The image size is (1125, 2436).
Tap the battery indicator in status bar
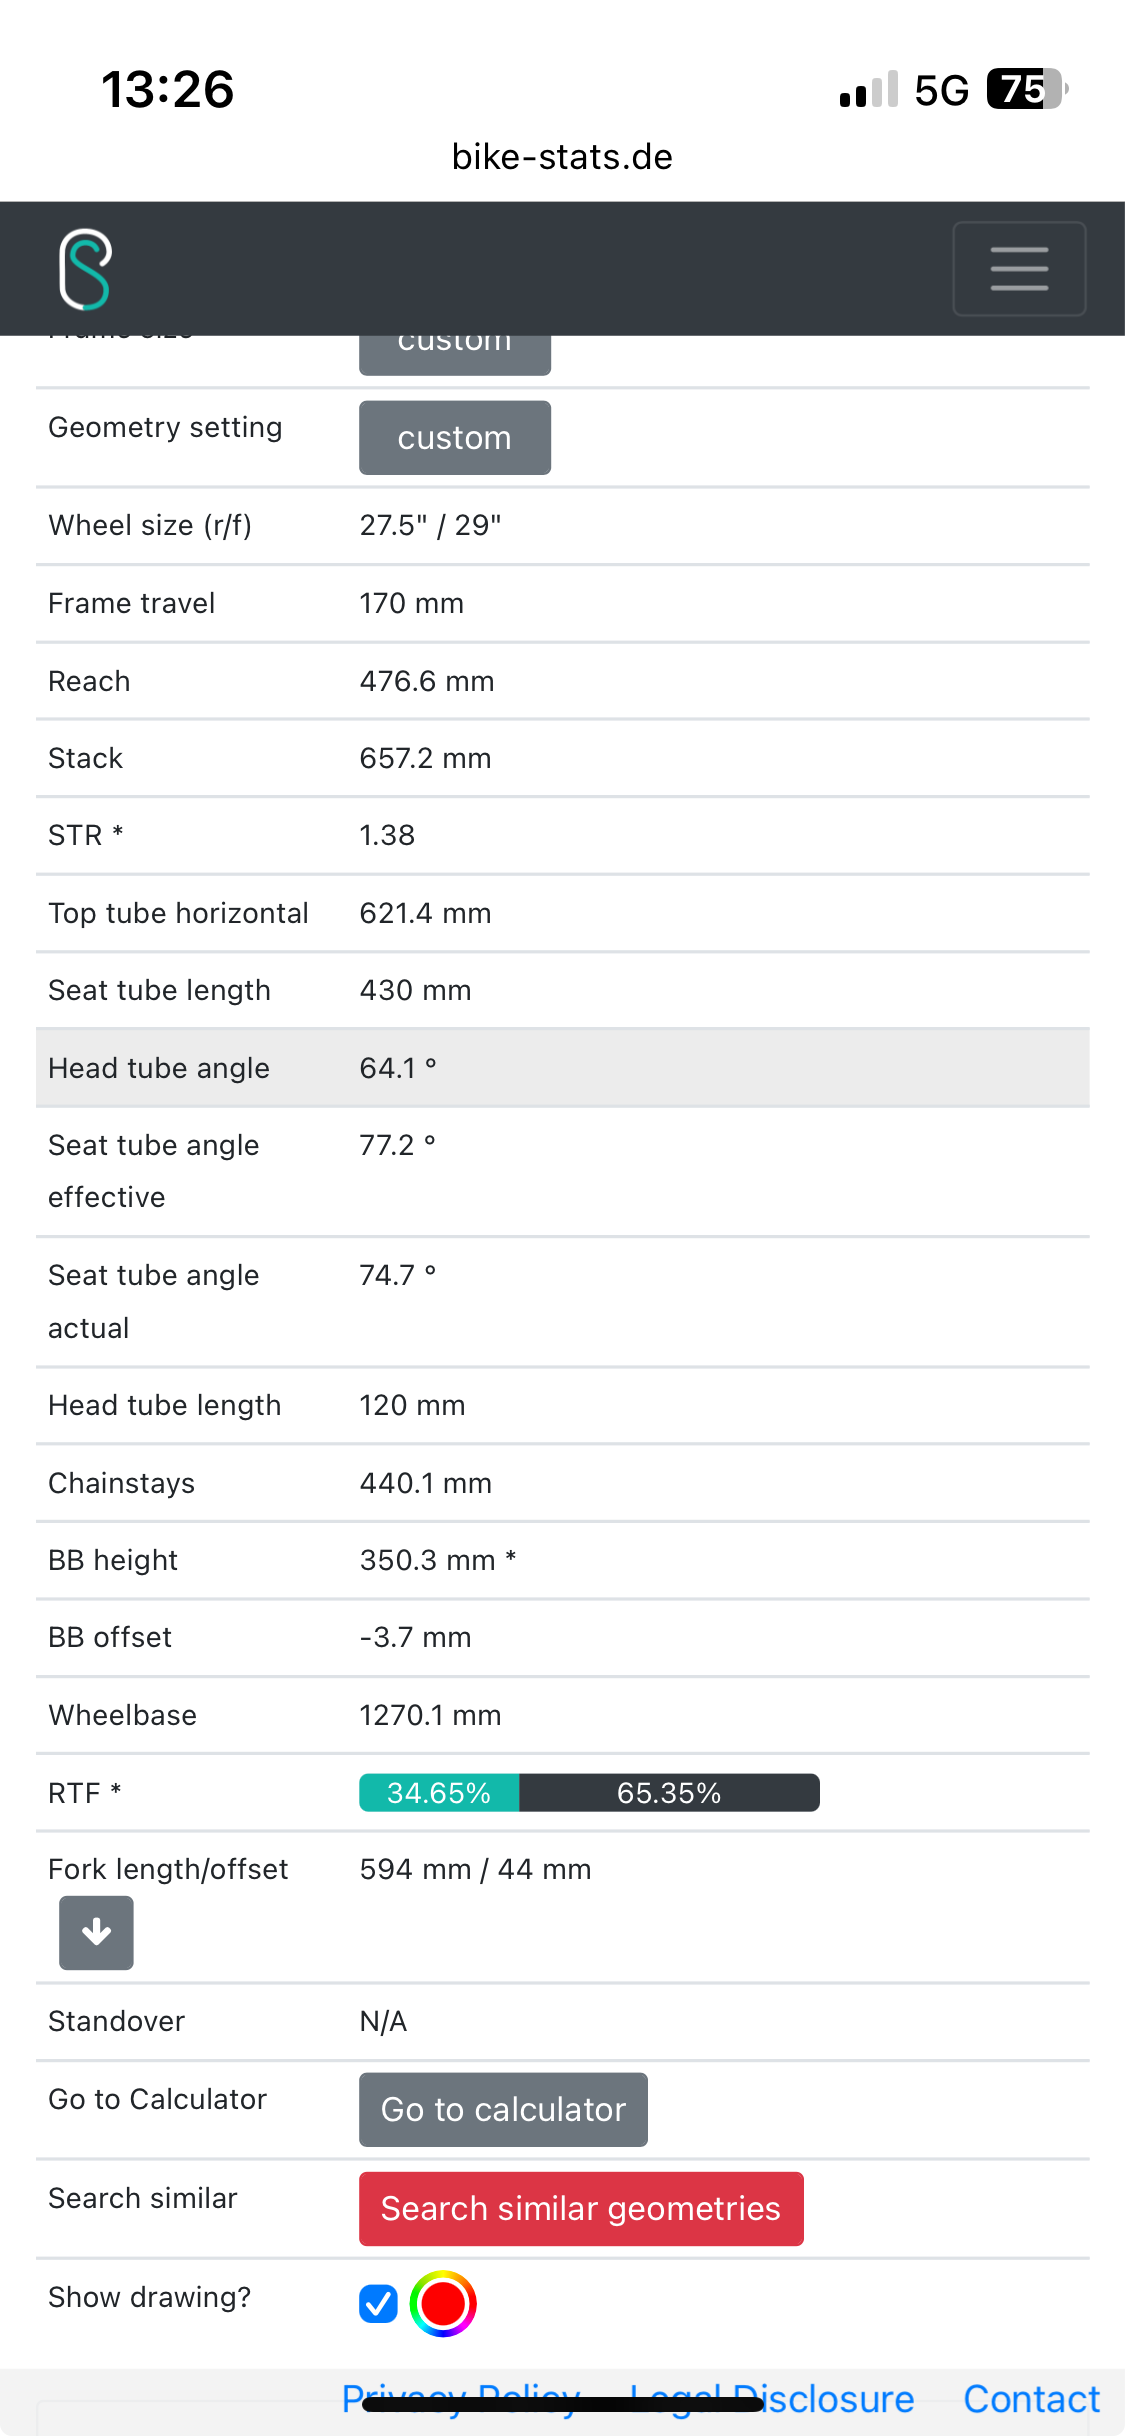click(x=1027, y=89)
